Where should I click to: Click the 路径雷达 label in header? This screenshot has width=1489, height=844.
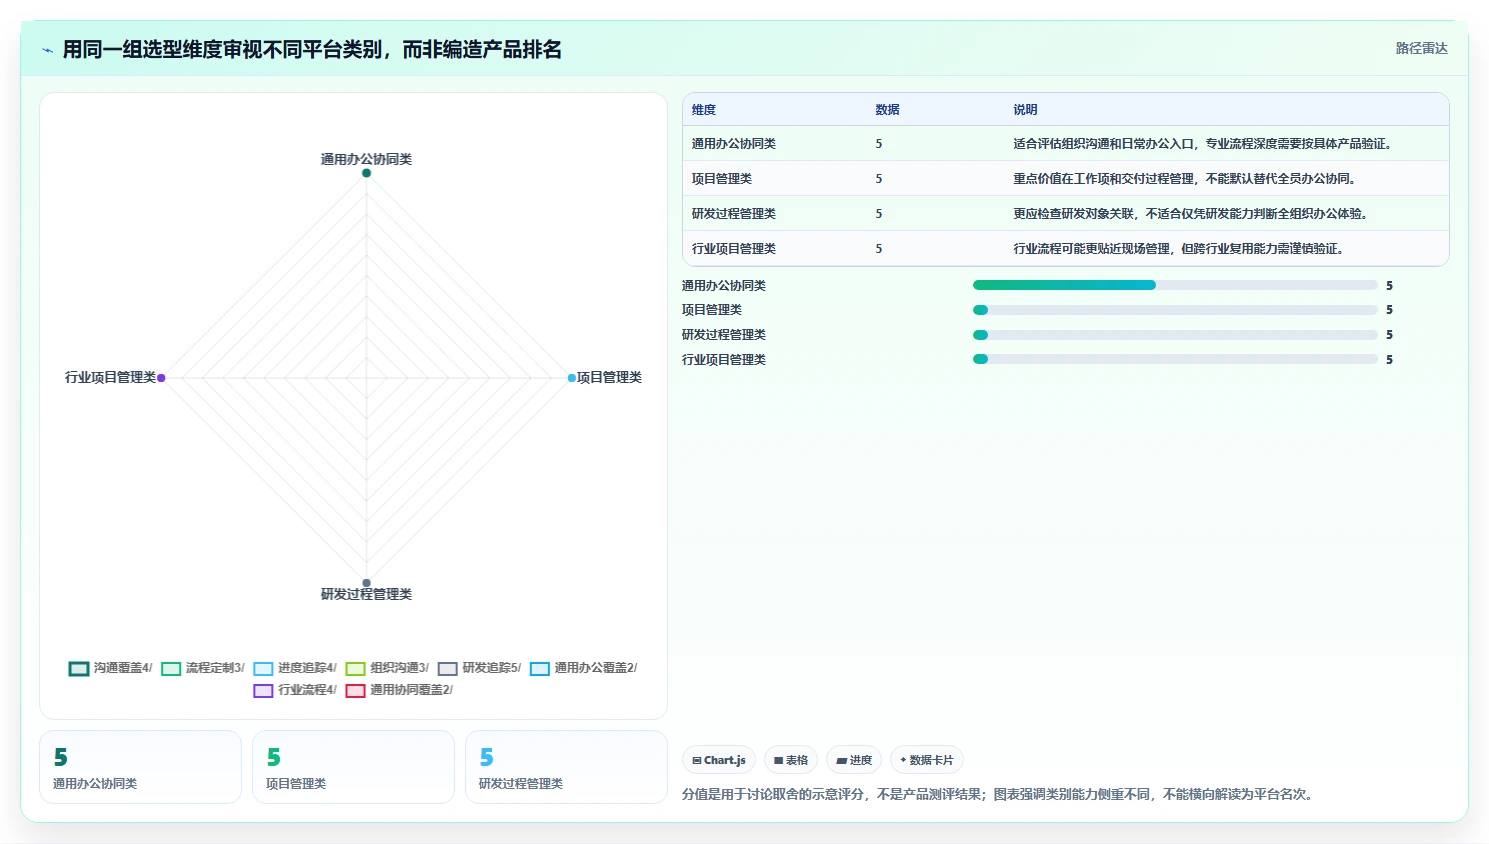1421,48
